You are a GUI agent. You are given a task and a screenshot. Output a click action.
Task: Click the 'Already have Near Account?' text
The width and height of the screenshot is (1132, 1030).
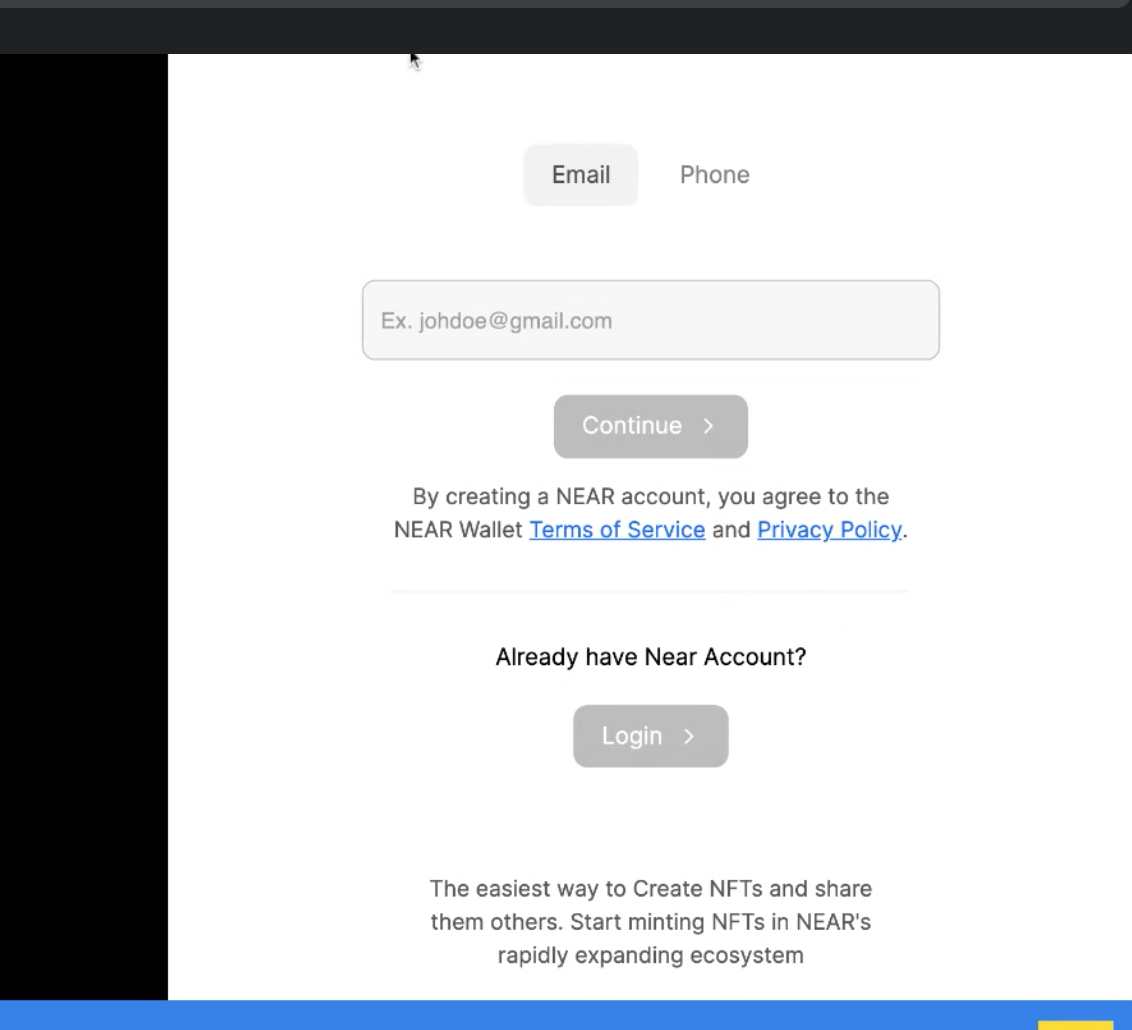[650, 657]
